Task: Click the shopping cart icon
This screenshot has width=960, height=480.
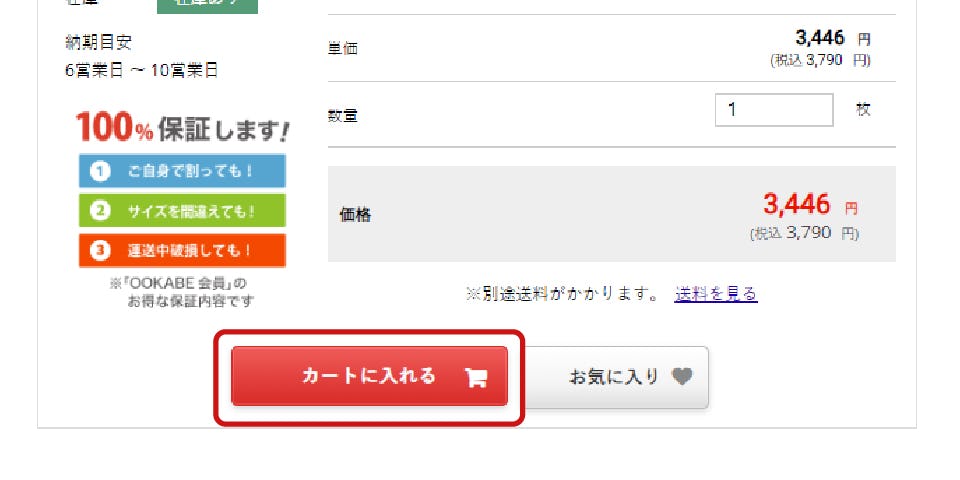Action: 476,378
